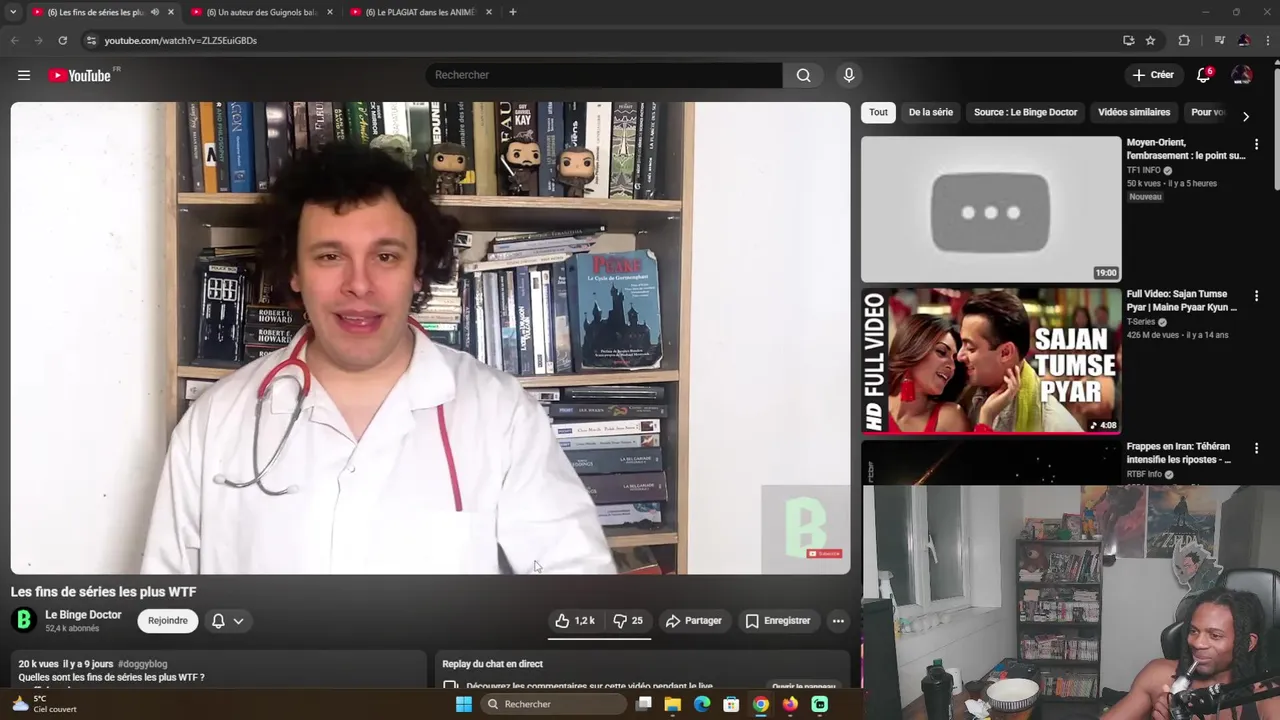Open Task View on taskbar
The width and height of the screenshot is (1280, 720).
[644, 704]
